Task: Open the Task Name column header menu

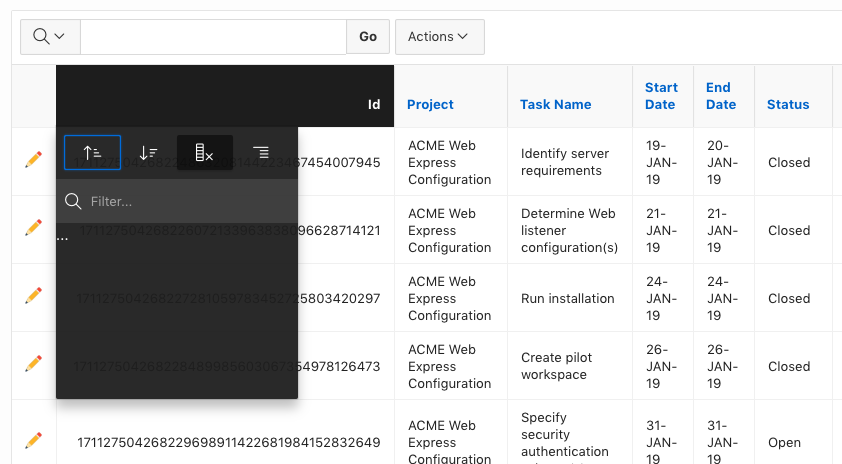Action: point(555,104)
